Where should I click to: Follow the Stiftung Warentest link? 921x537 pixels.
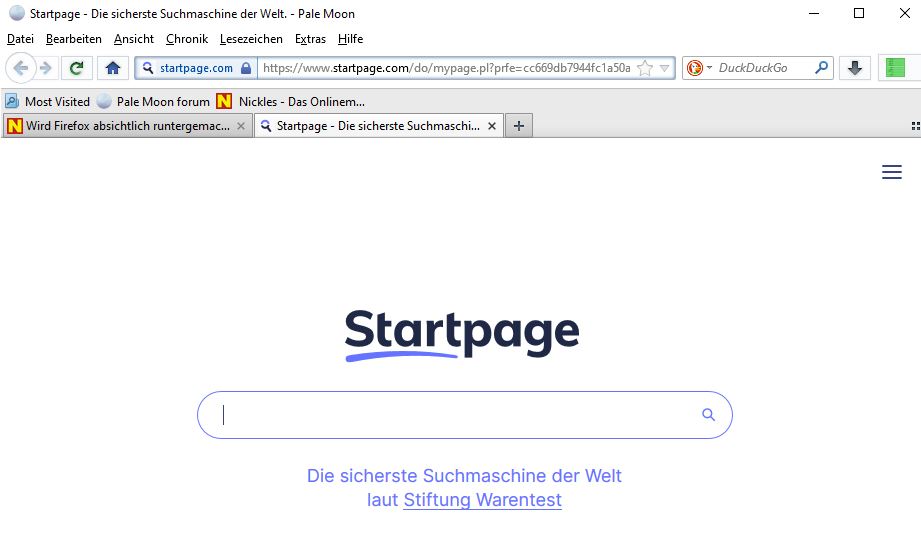pyautogui.click(x=482, y=500)
